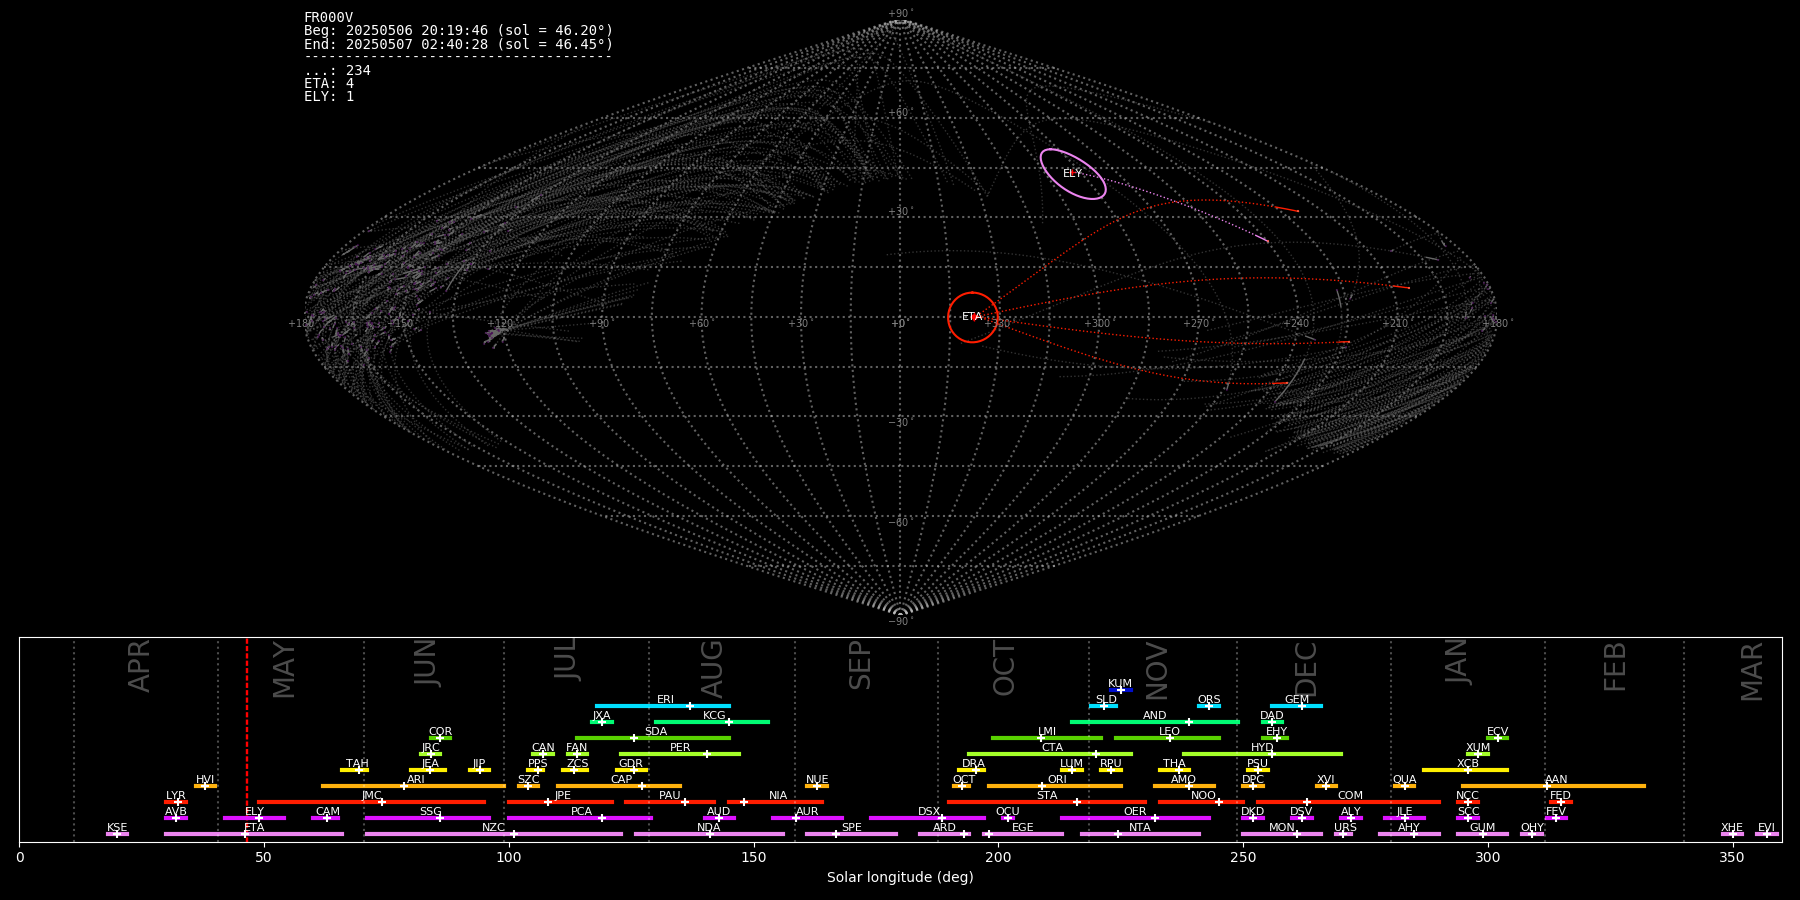Click the AUR shower label in timeline

pyautogui.click(x=807, y=812)
